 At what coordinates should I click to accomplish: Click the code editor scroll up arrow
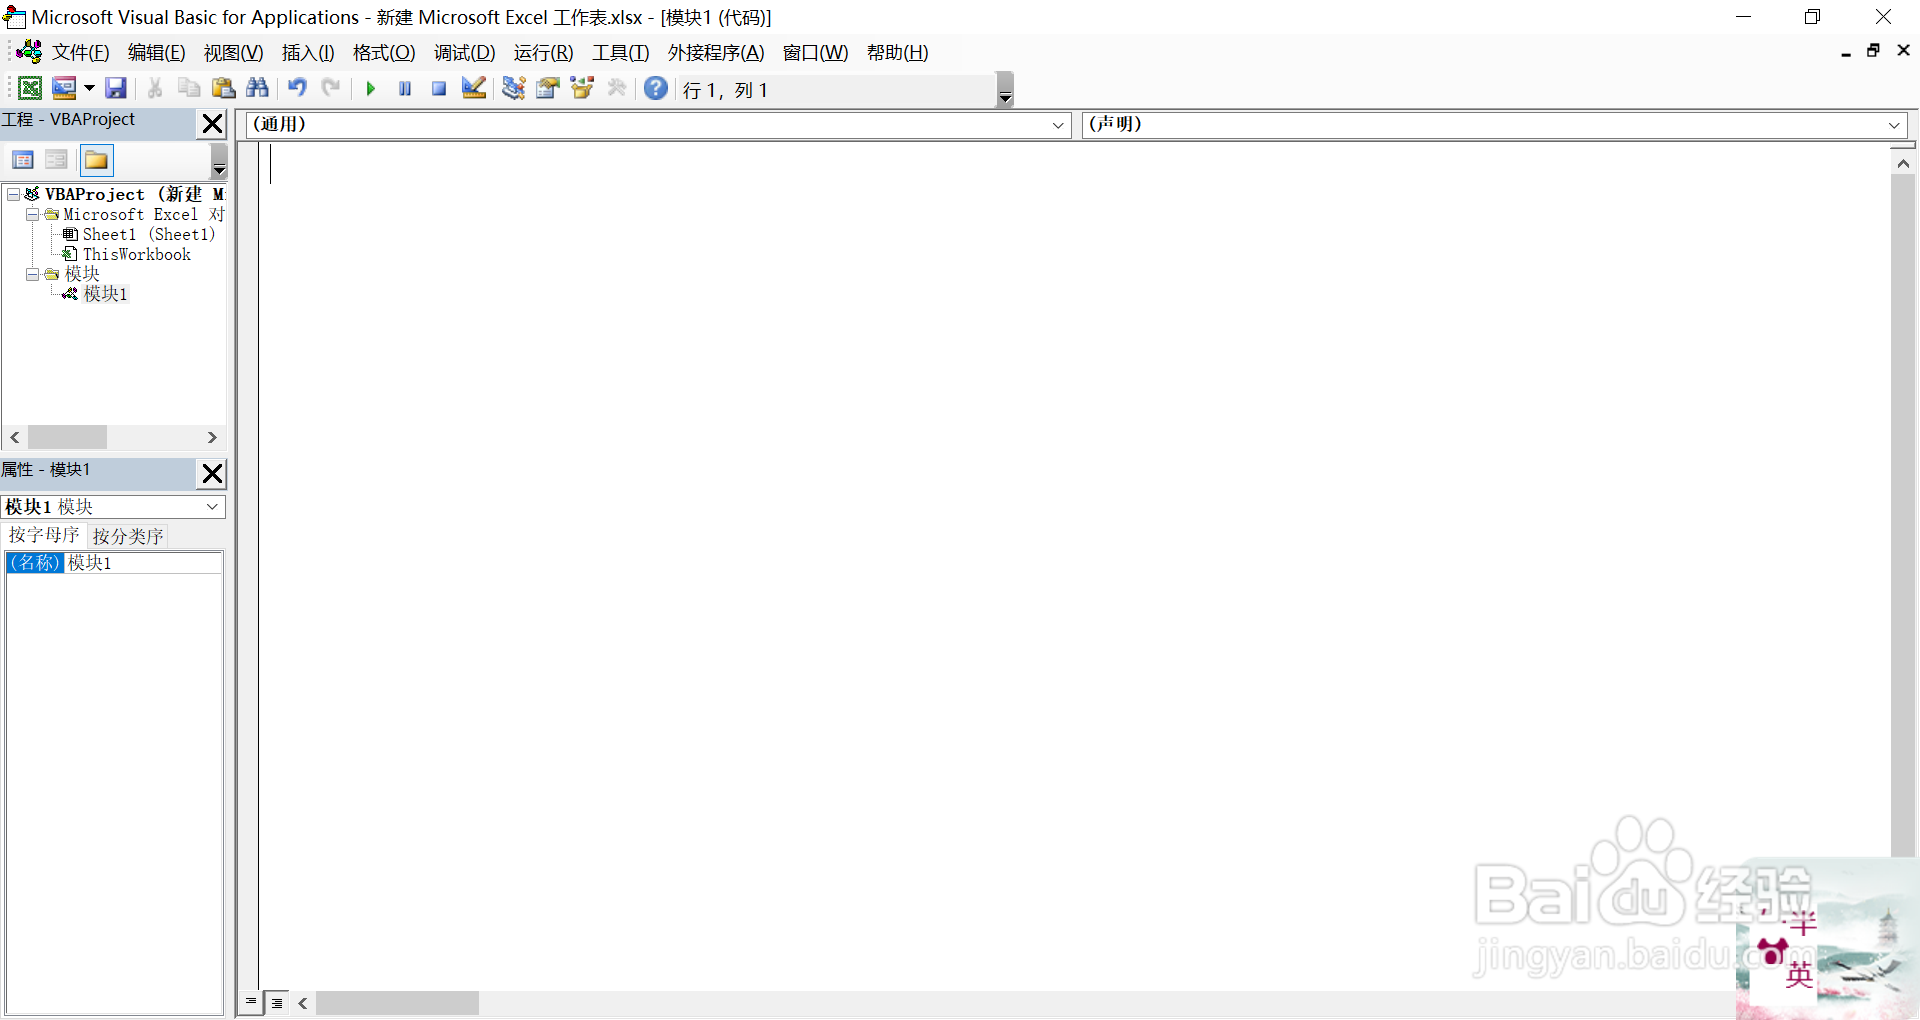[1903, 163]
